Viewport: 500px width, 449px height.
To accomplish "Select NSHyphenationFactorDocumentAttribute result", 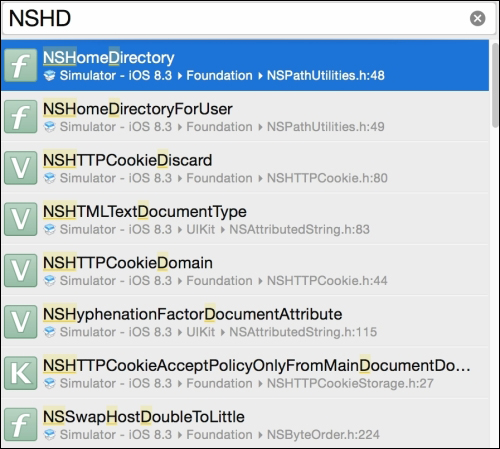I will point(245,322).
